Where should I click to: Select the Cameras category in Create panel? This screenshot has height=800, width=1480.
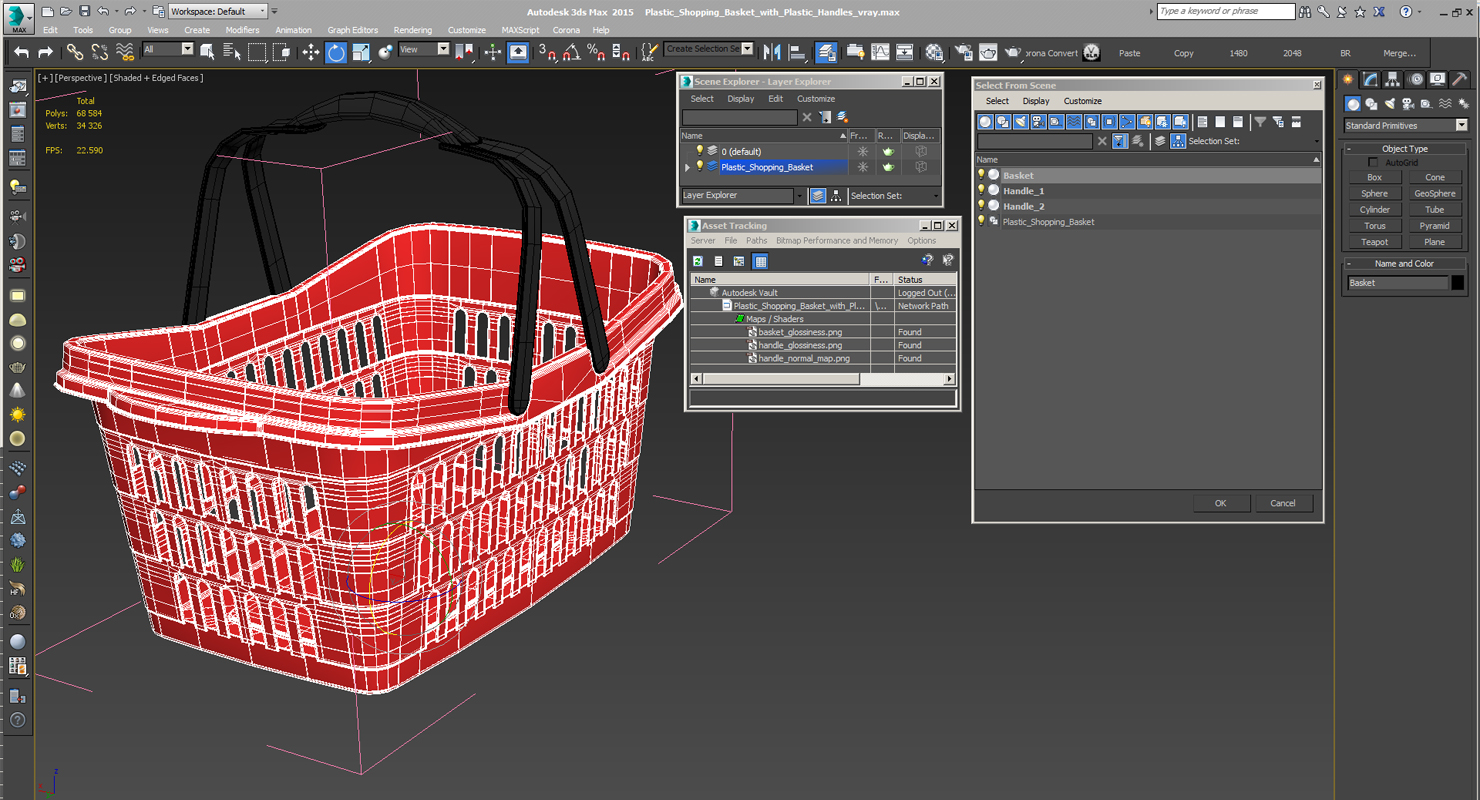point(1408,104)
